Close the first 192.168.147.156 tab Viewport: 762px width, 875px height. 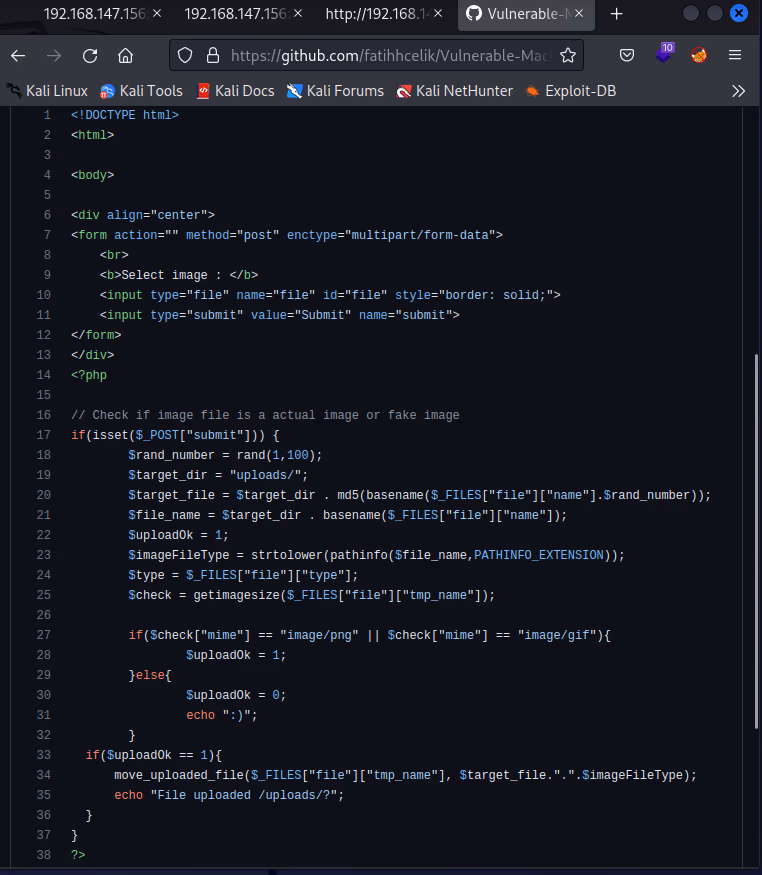pyautogui.click(x=157, y=13)
